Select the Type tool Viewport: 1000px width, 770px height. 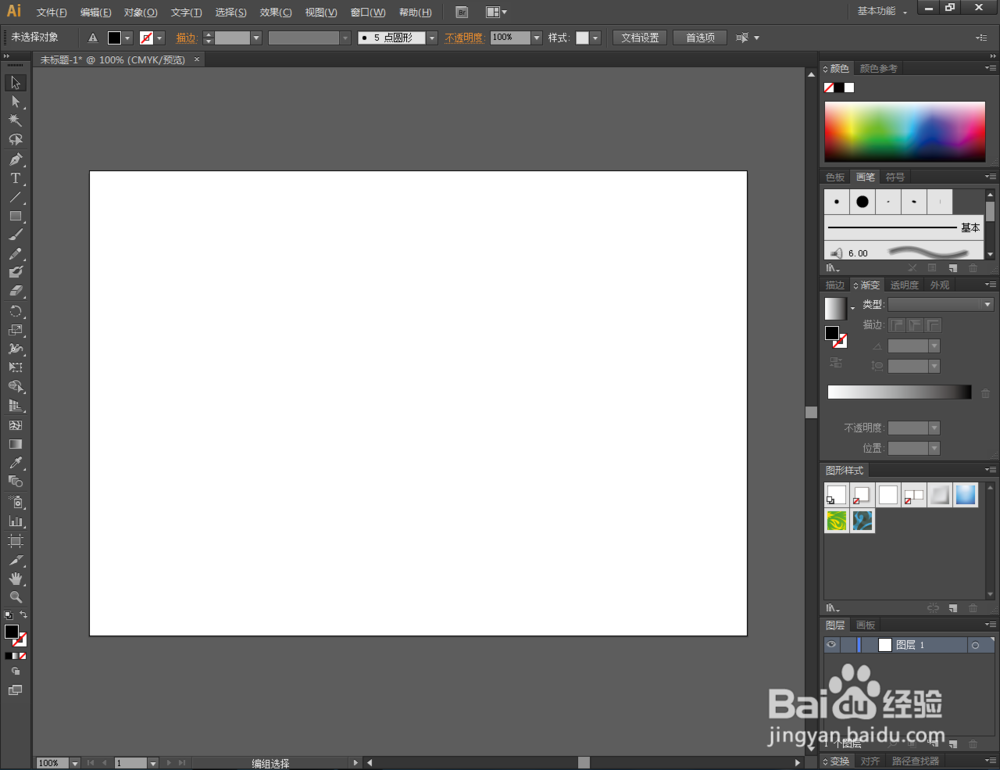click(x=15, y=179)
